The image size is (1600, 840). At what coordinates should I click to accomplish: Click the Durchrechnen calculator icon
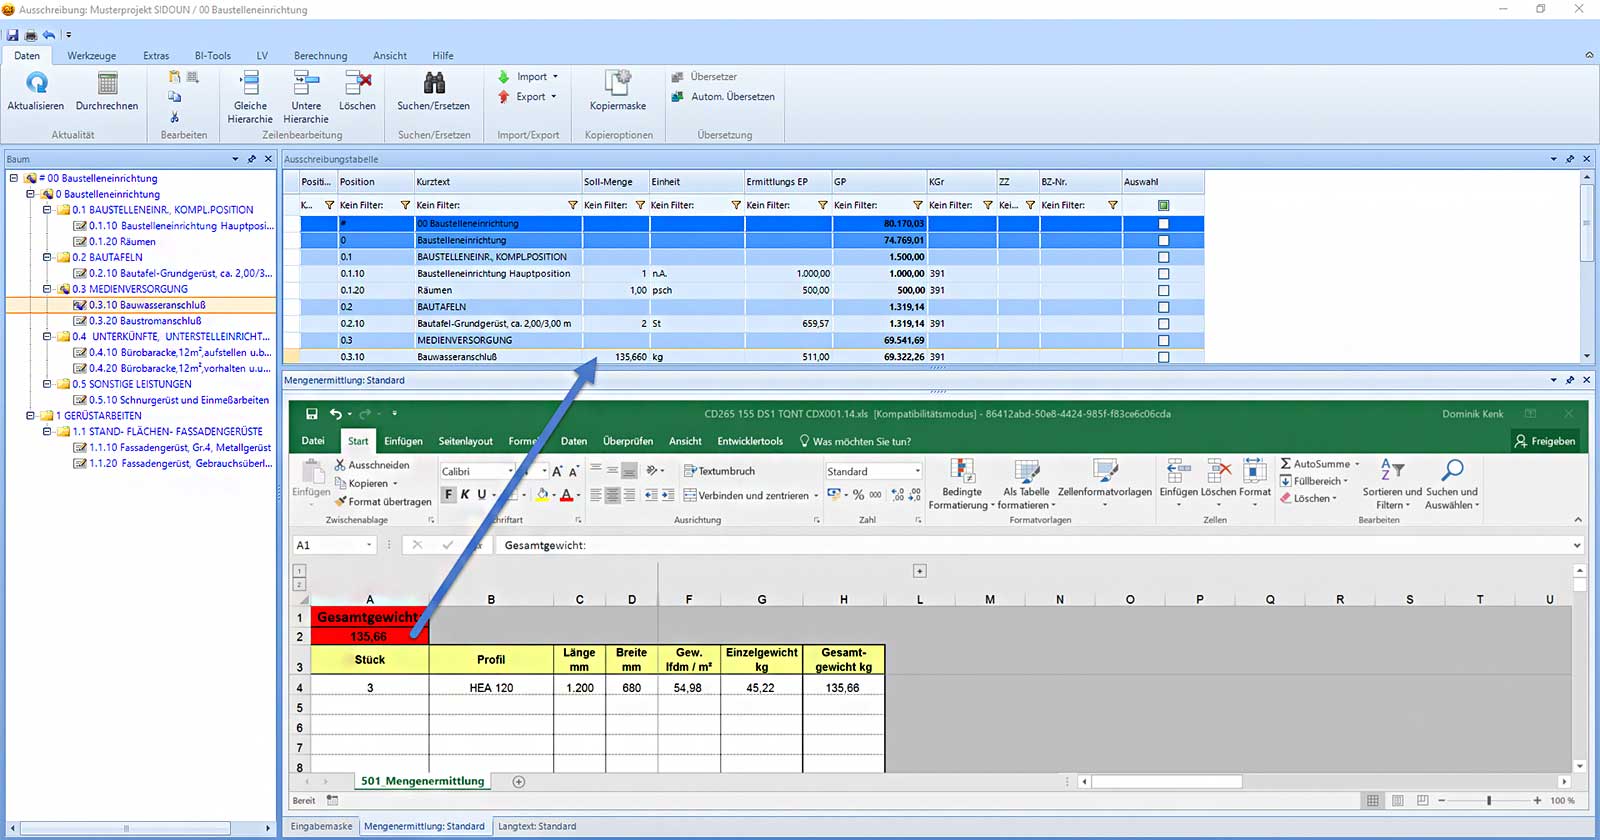click(107, 84)
